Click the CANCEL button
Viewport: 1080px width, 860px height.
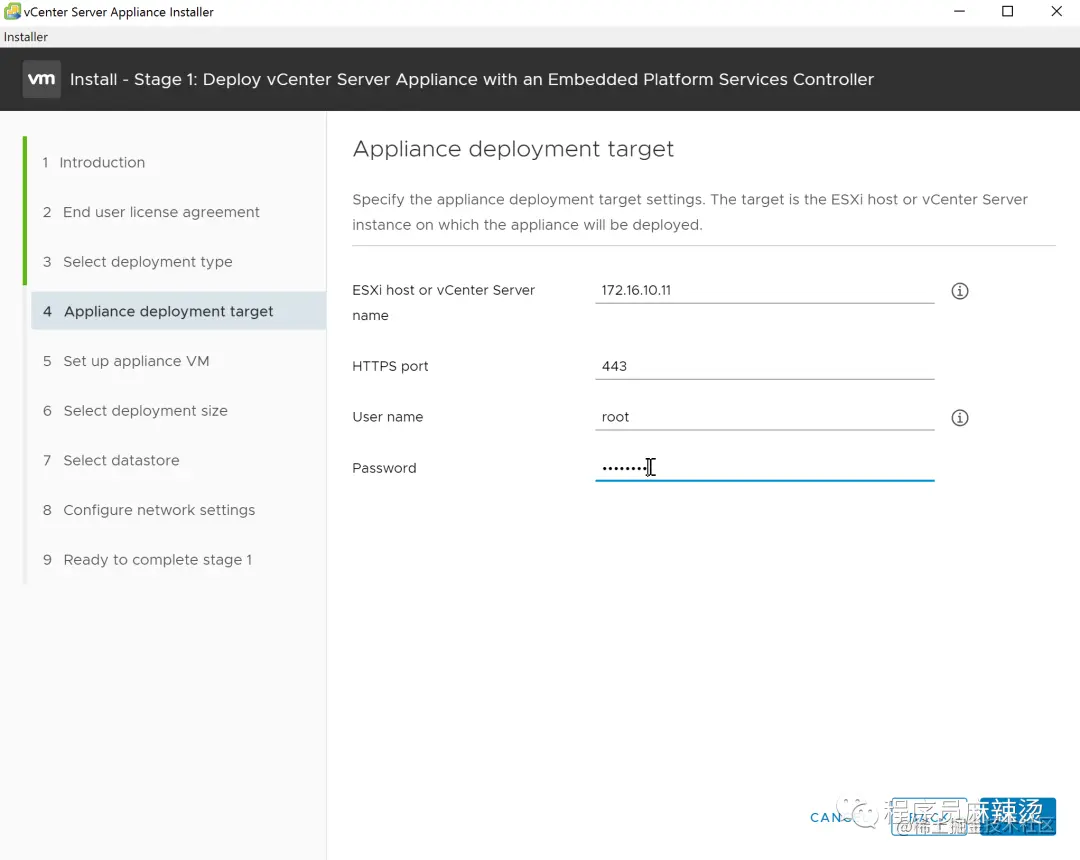point(842,817)
